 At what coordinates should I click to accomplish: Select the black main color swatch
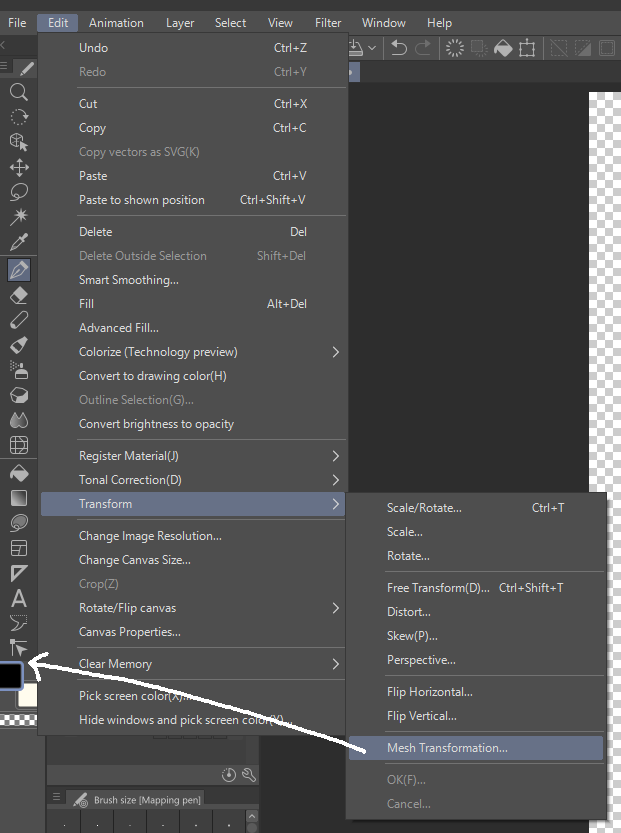[x=11, y=675]
